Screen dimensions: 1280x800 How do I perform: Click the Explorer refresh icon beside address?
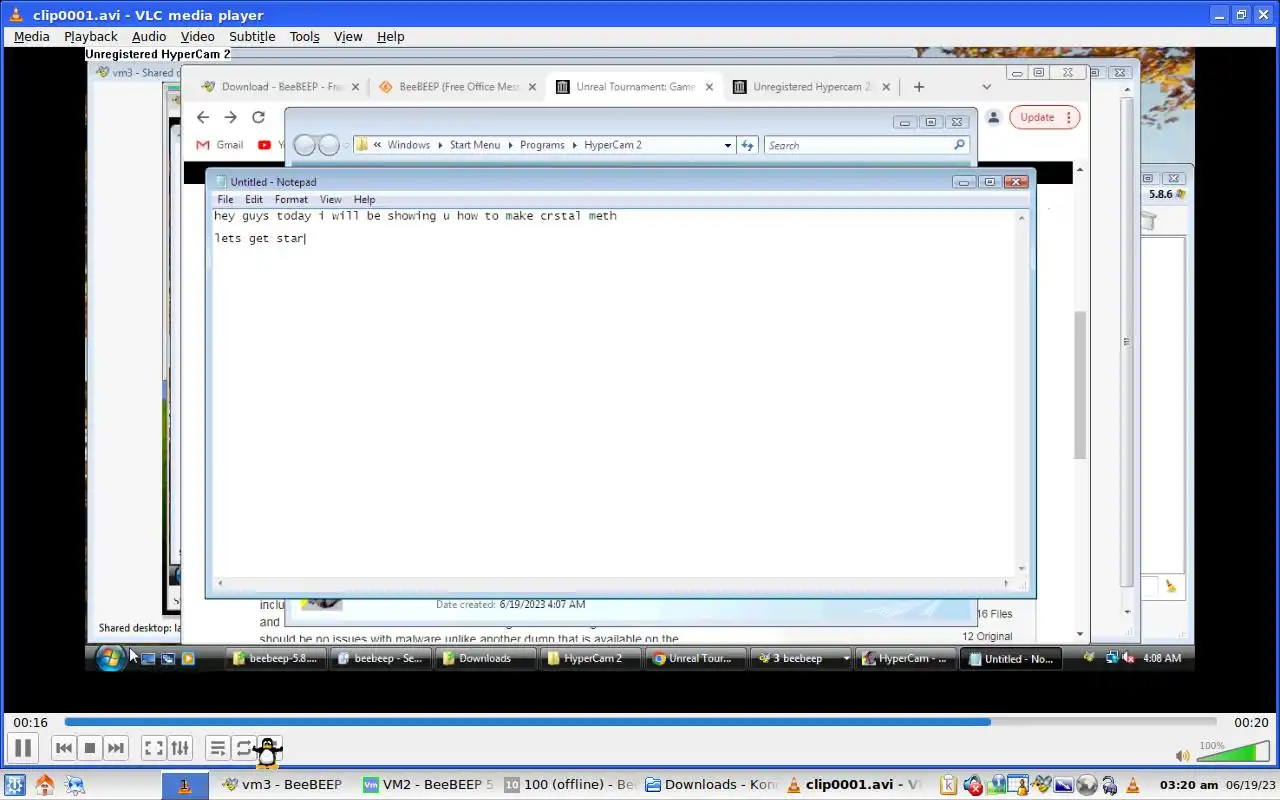coord(747,145)
